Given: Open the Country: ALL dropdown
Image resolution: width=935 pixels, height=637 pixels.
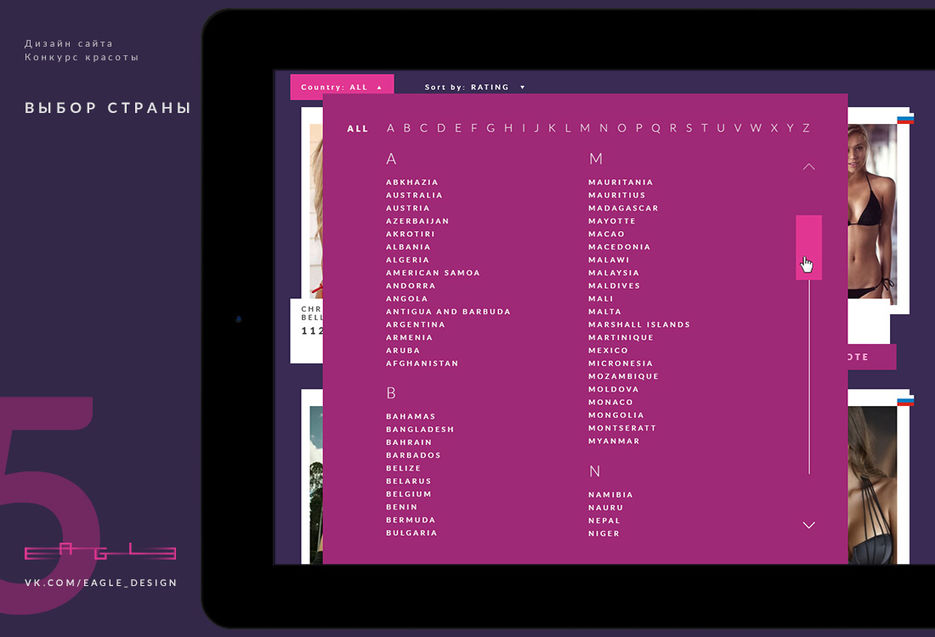Looking at the screenshot, I should (x=342, y=87).
